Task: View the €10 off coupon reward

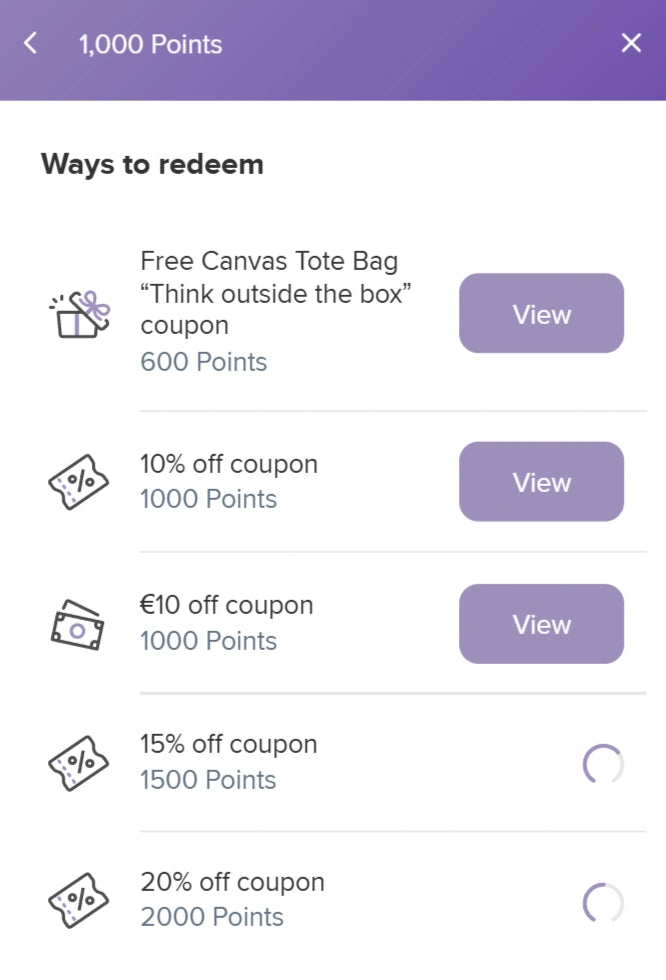Action: [x=541, y=624]
